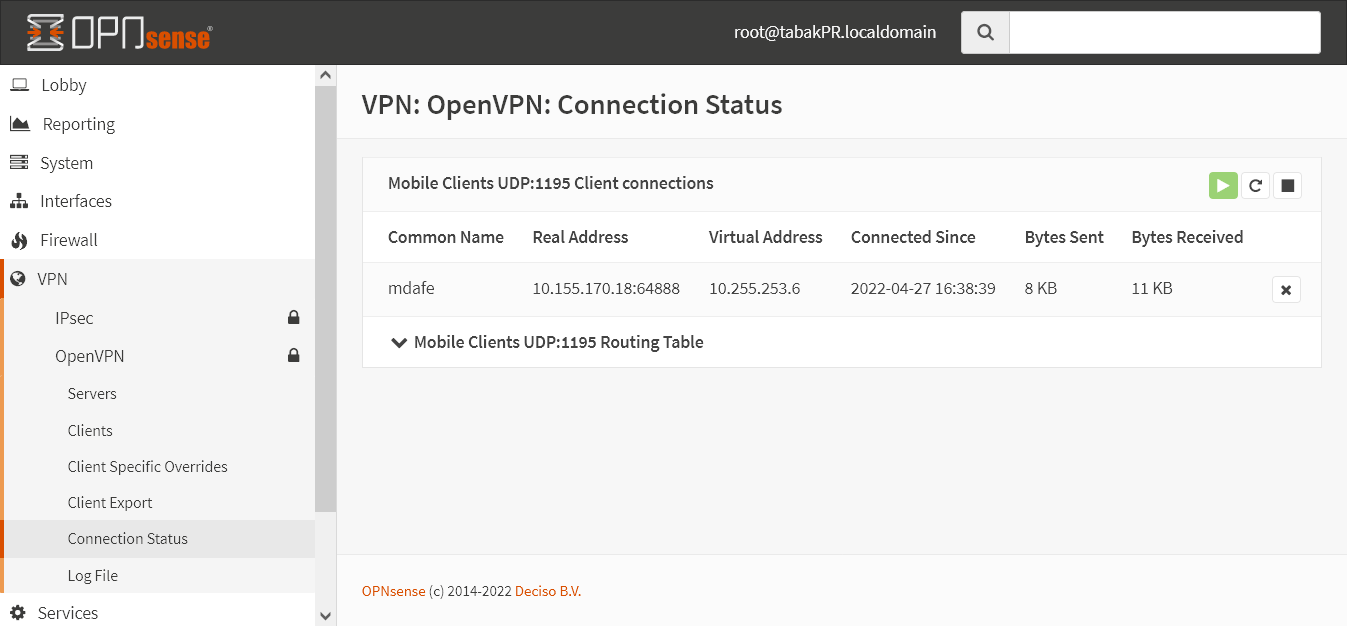The image size is (1347, 626).
Task: Open the Services gear icon
Action: point(19,612)
